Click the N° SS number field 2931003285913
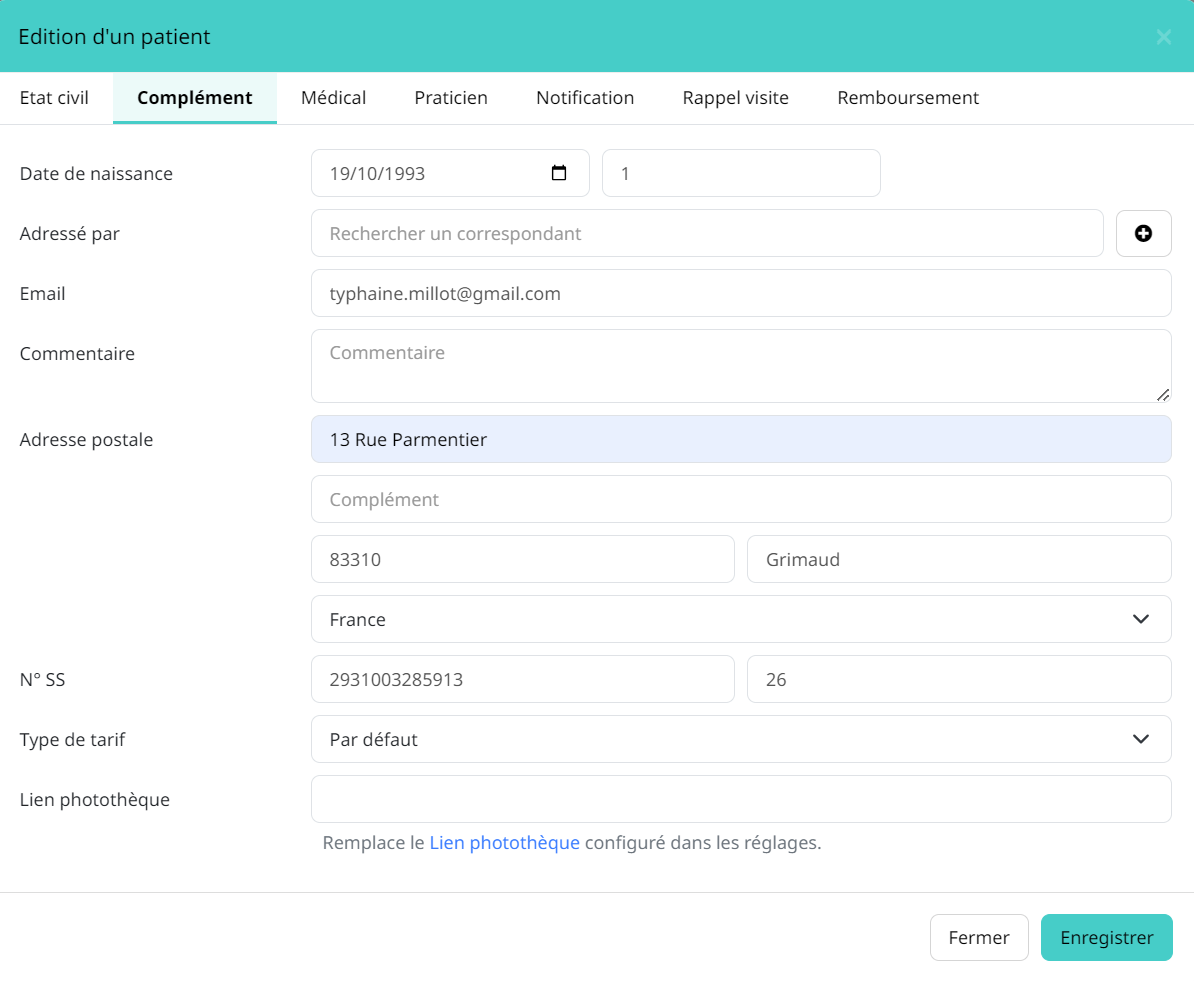Screen dimensions: 1194x981 522,679
